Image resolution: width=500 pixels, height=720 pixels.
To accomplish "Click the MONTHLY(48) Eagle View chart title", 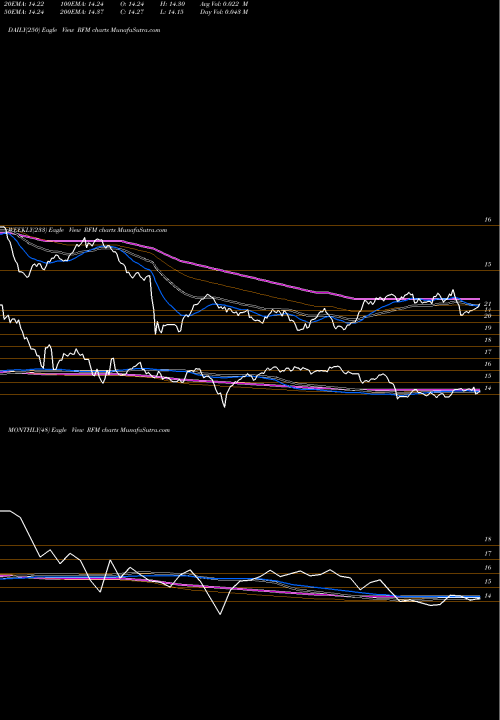I will tap(89, 430).
